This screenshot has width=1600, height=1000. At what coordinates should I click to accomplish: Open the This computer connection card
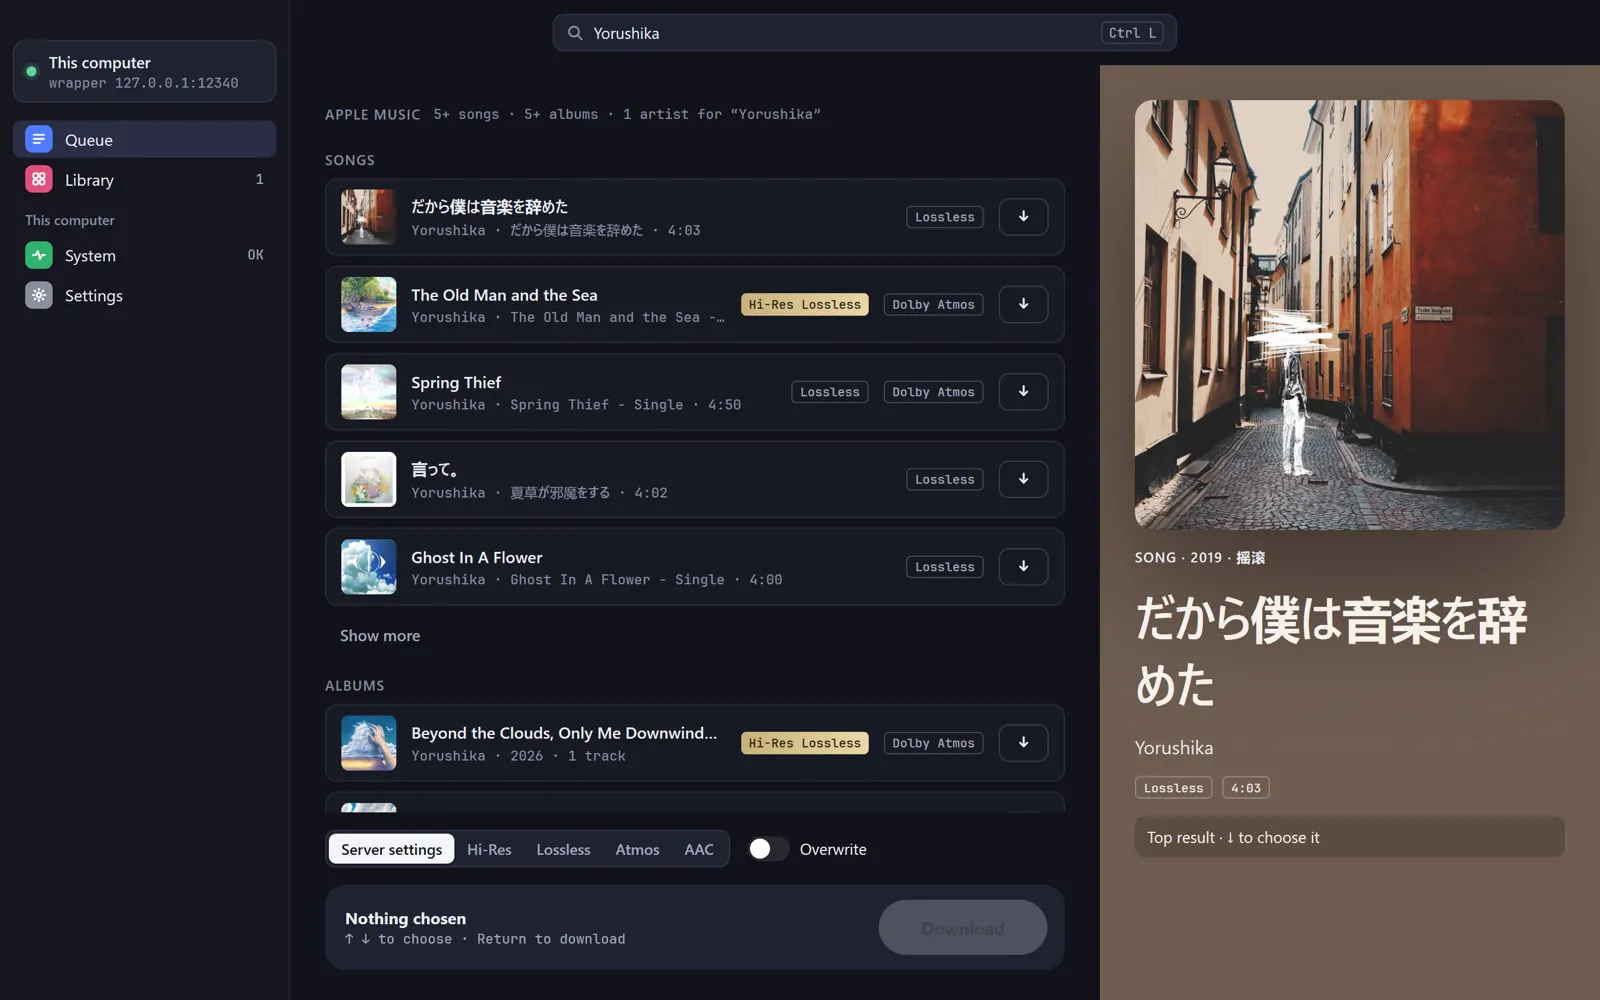[x=144, y=72]
